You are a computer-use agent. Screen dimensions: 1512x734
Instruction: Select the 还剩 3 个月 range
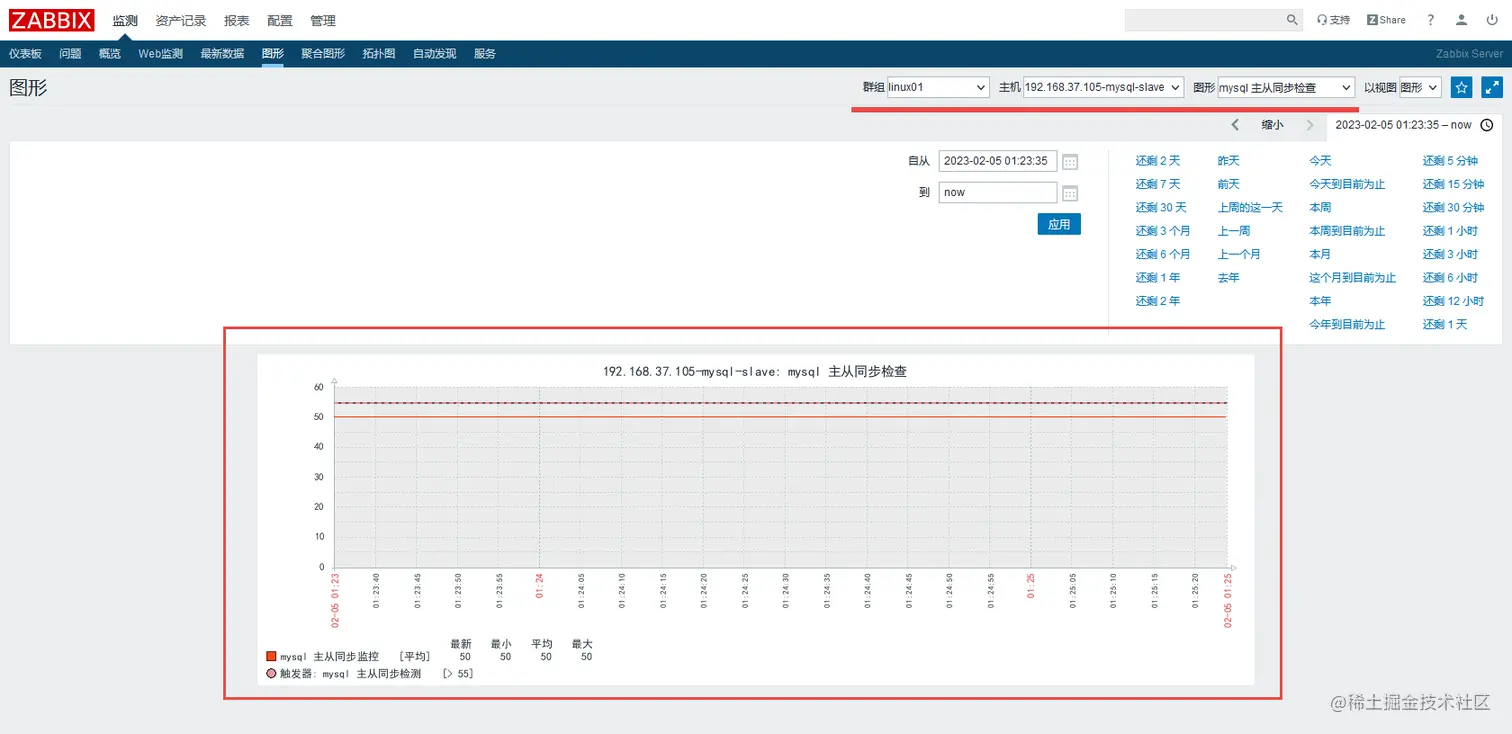(1163, 231)
